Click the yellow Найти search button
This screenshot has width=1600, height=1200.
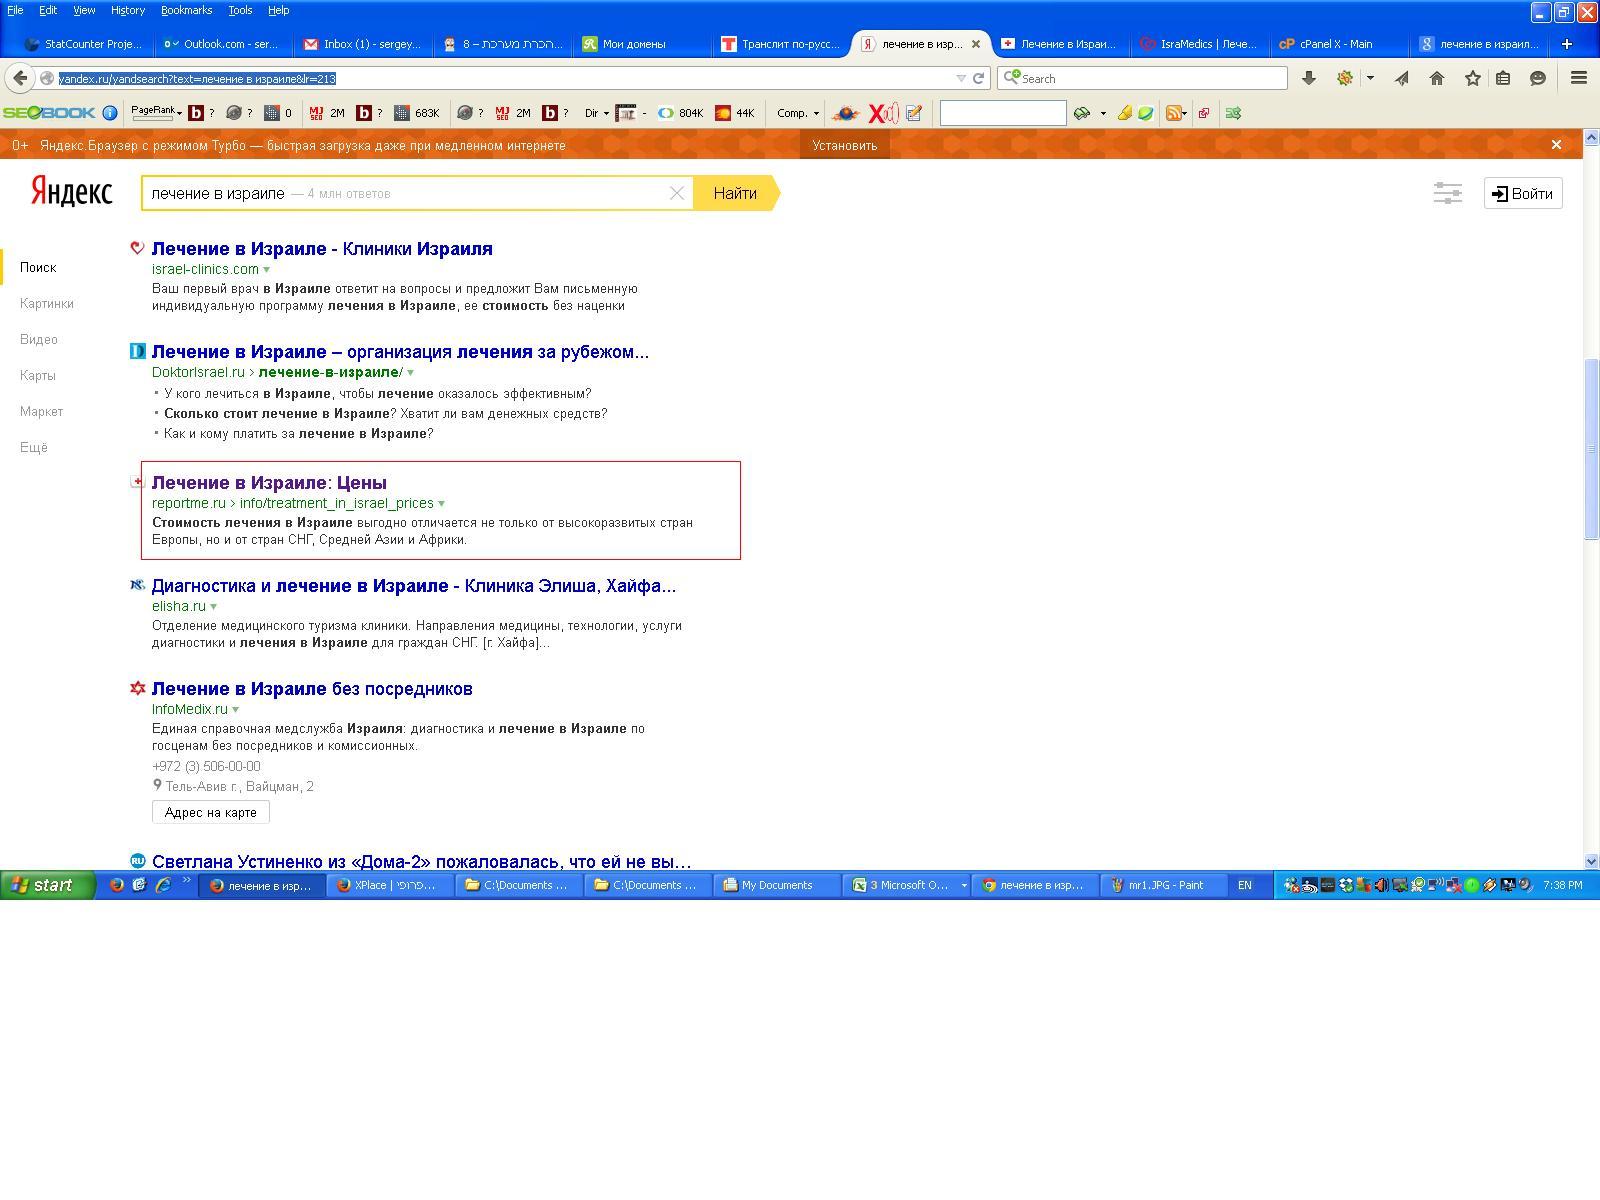pos(736,193)
